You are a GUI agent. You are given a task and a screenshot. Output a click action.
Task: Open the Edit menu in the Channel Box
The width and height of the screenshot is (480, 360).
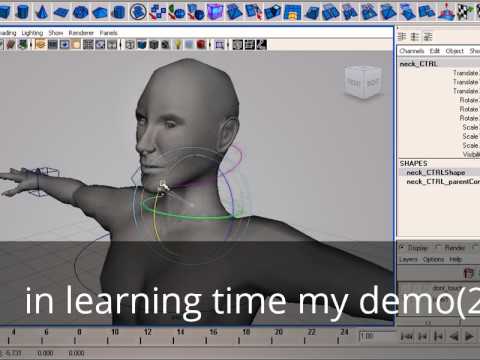[435, 51]
